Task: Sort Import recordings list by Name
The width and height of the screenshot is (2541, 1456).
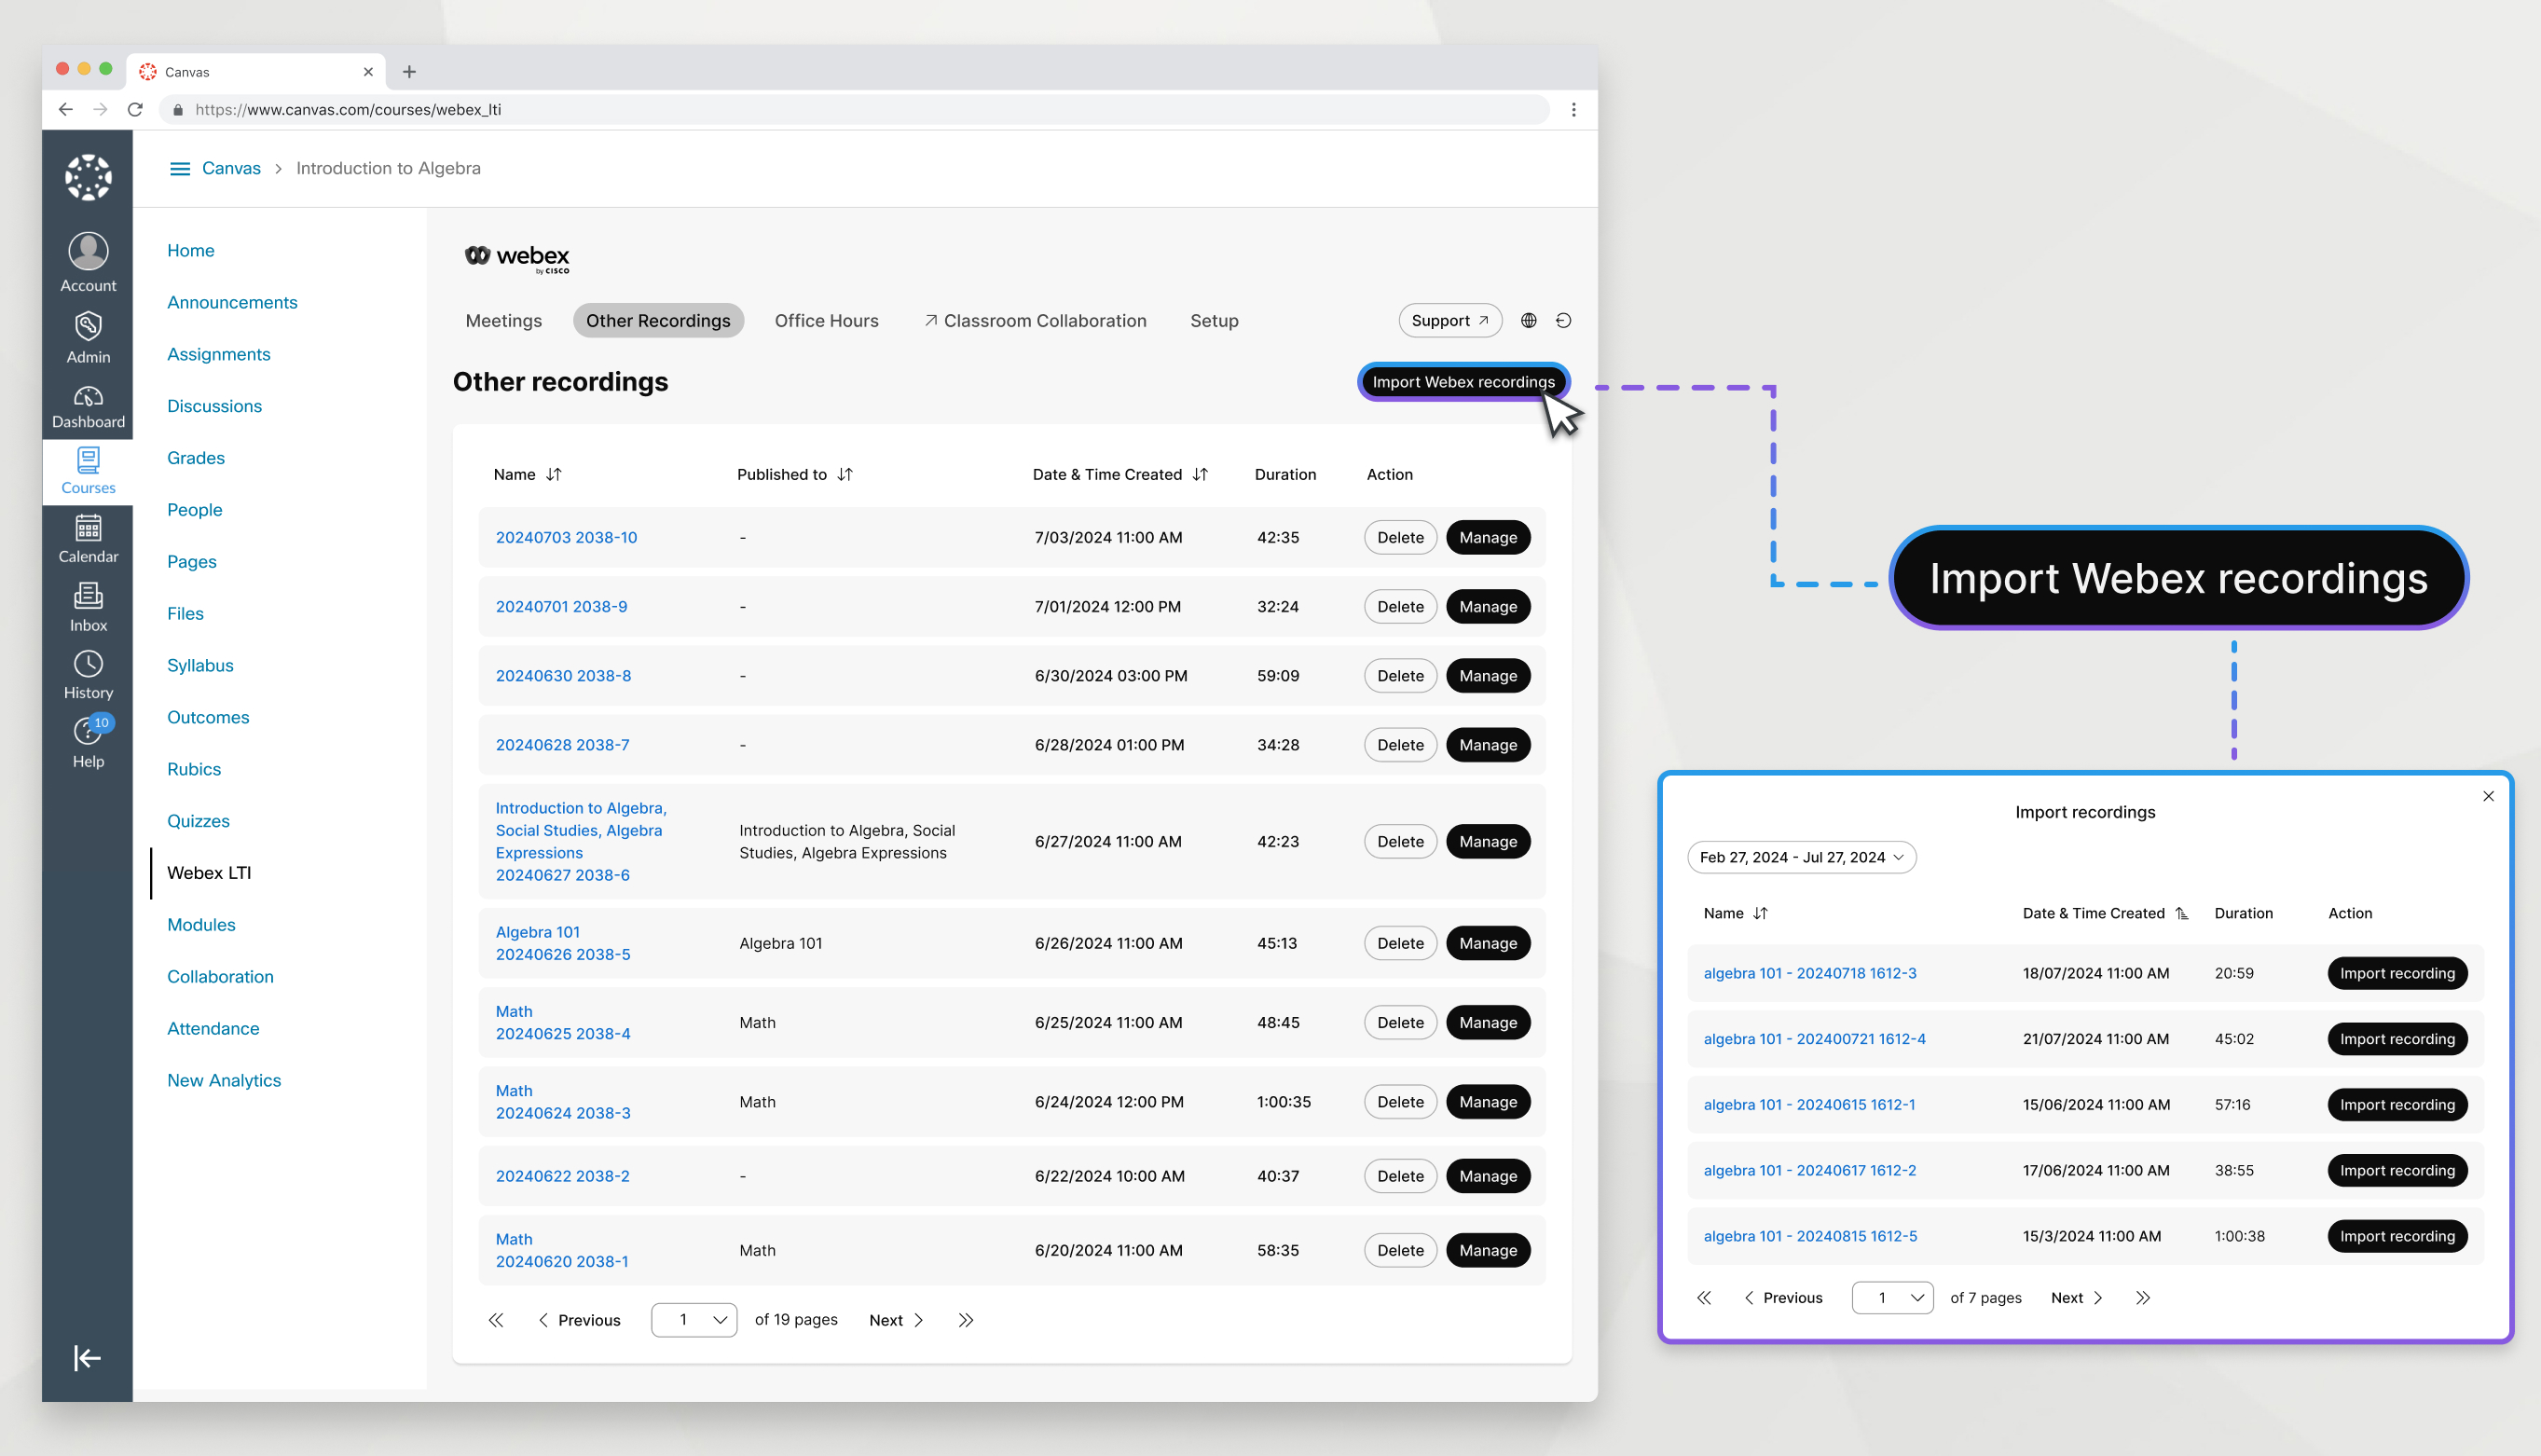Action: coord(1760,913)
